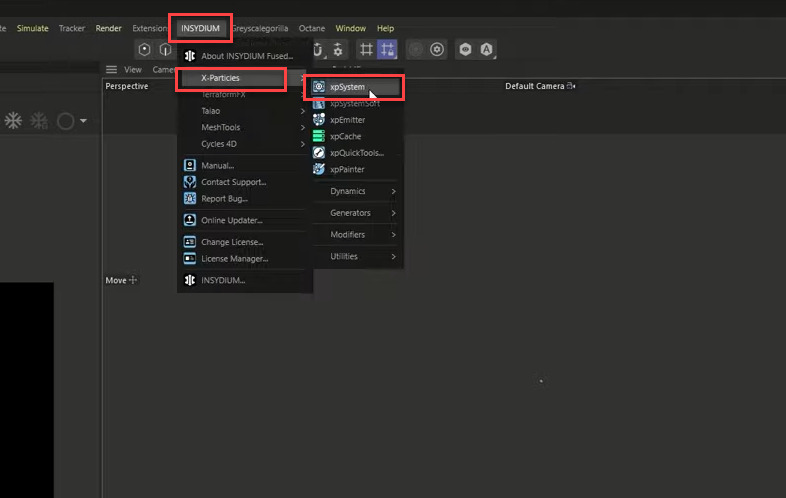This screenshot has height=498, width=786.
Task: Click the Change License icon
Action: [189, 242]
